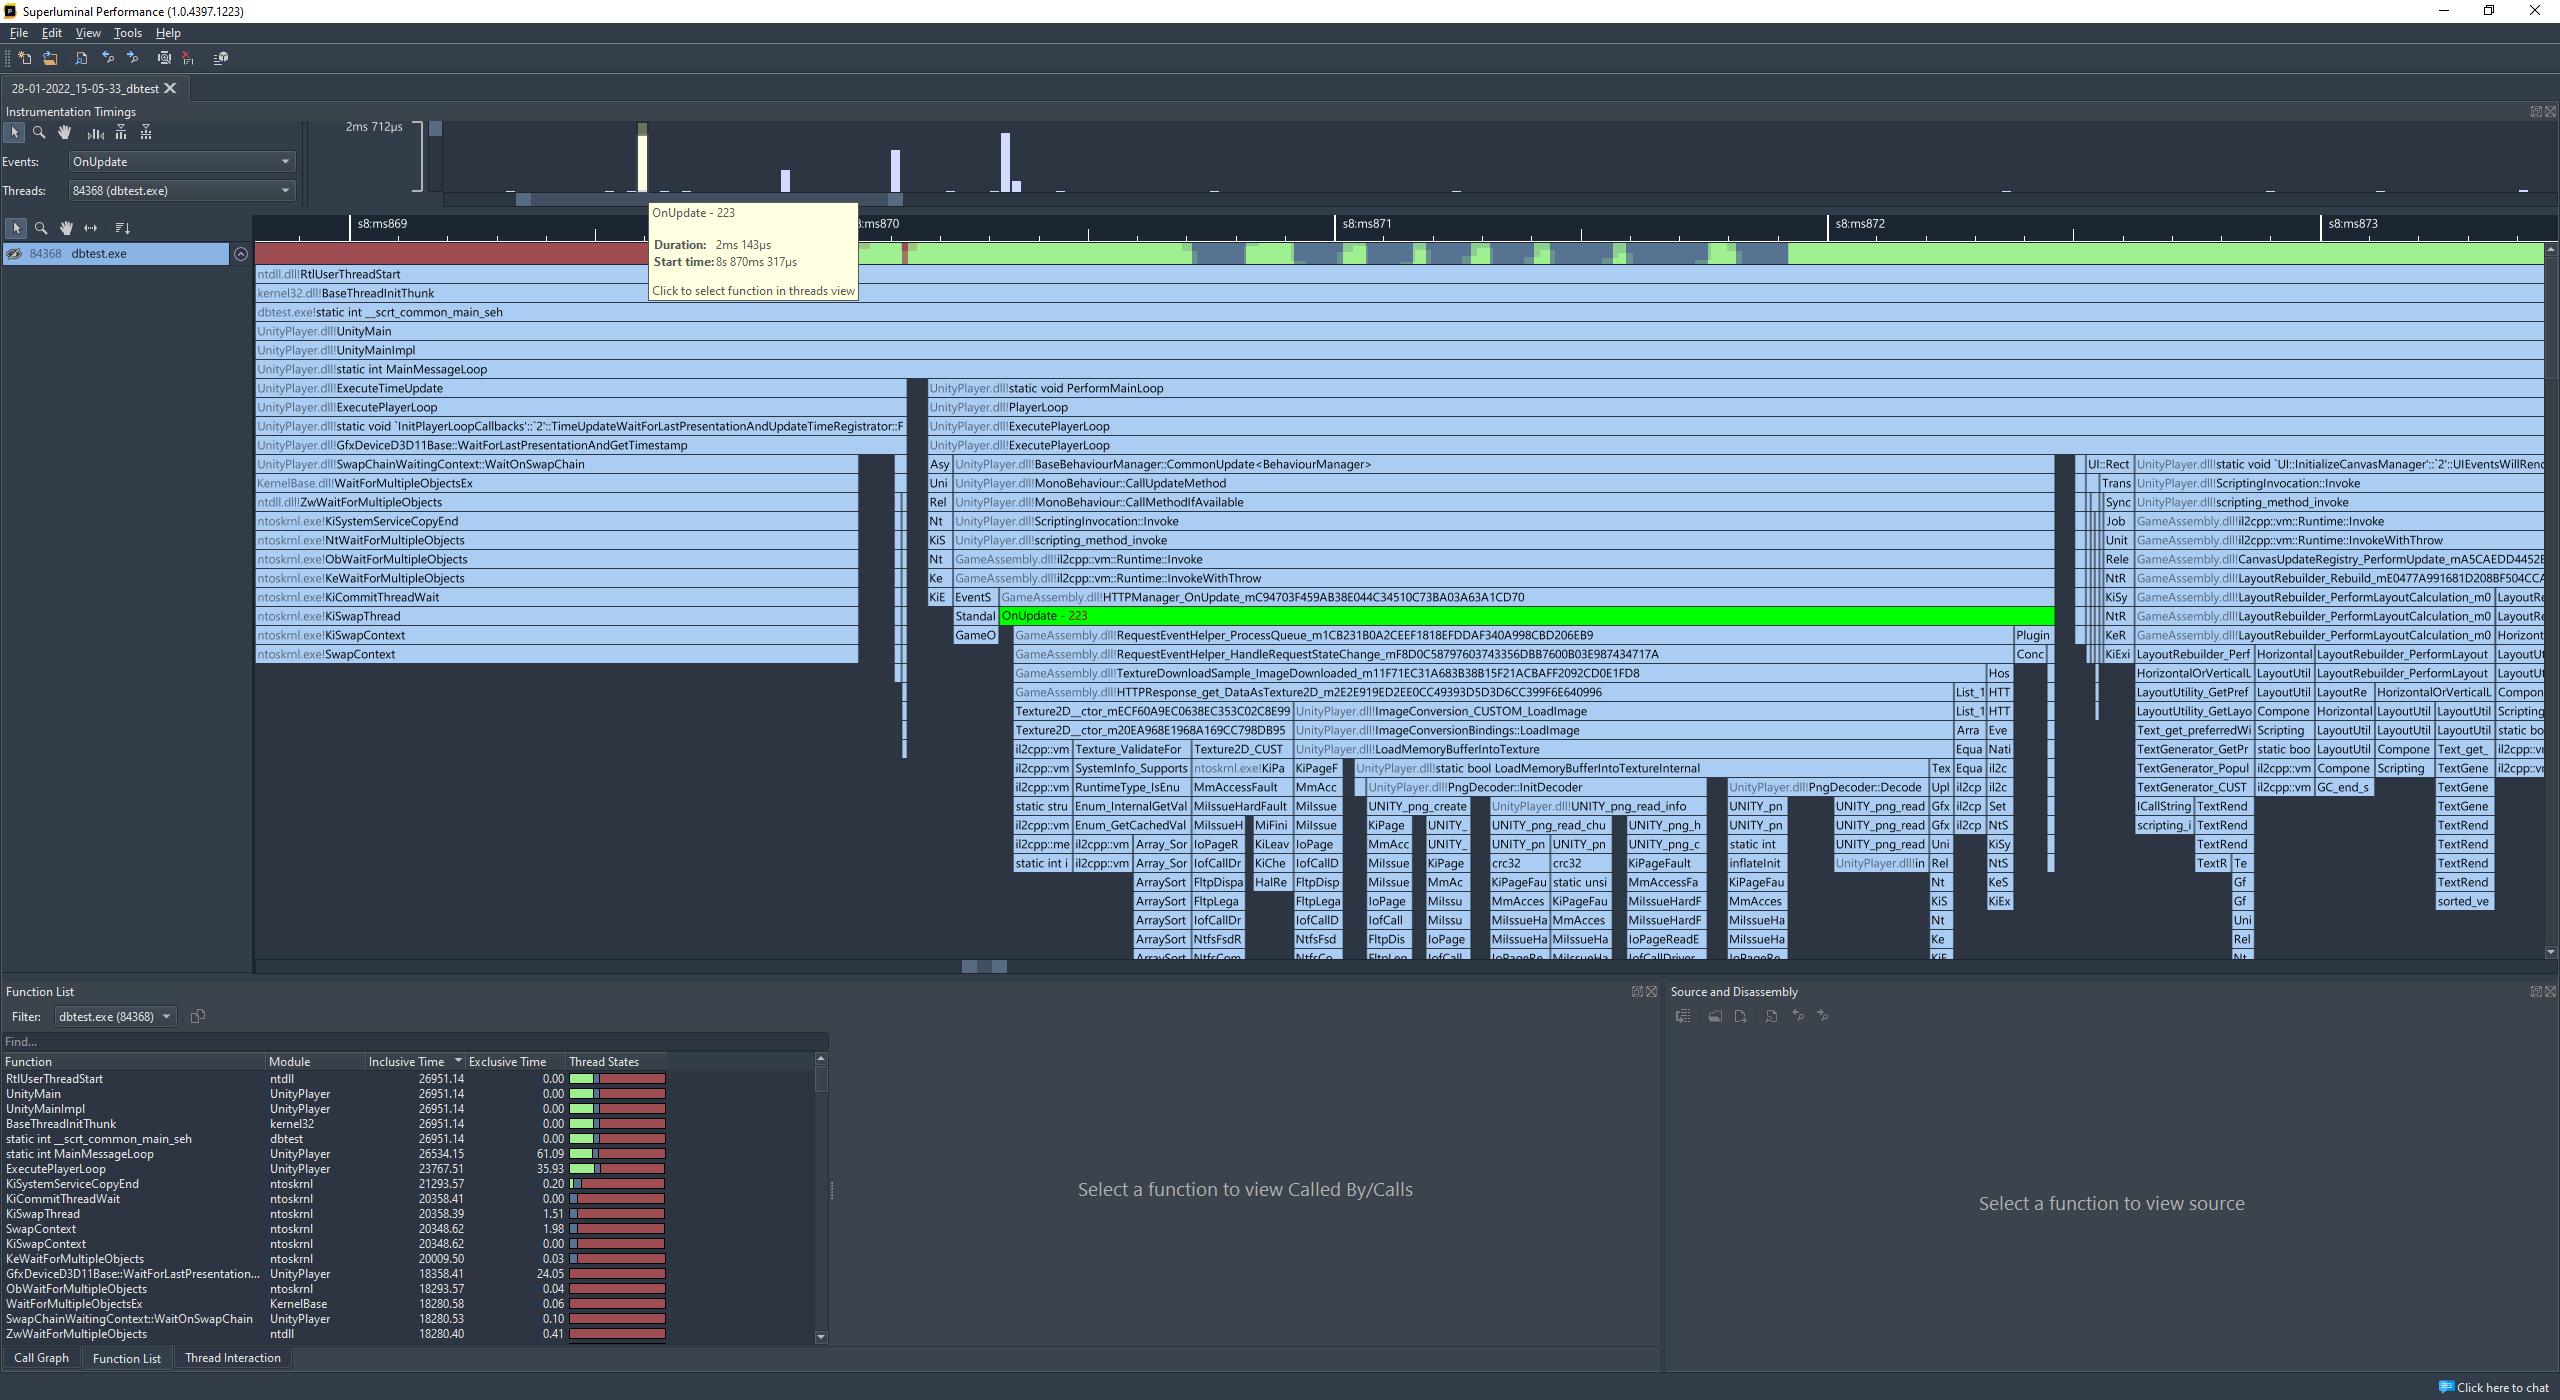Click the histogram fit-range bars icon
Viewport: 2560px width, 1400px height.
click(x=95, y=133)
